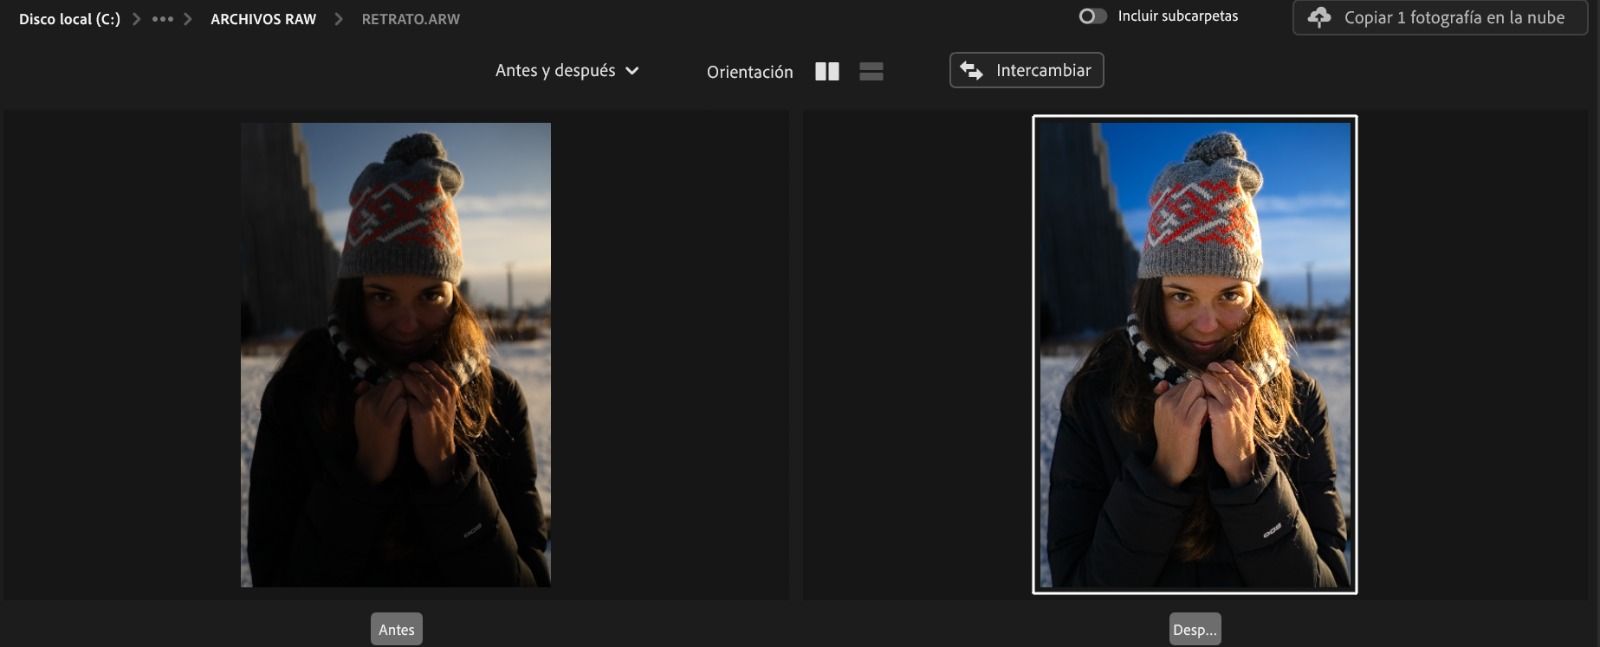Screen dimensions: 1600x647
Task: Click the swap arrows icon beside Intercambiar
Action: (971, 70)
